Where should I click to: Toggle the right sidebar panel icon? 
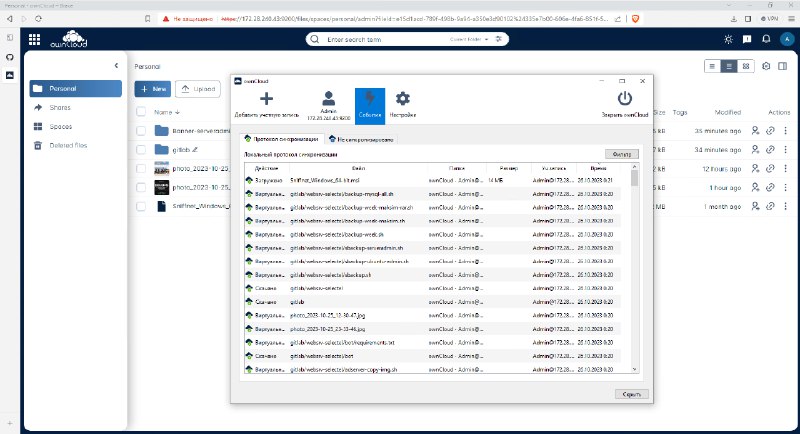point(782,66)
